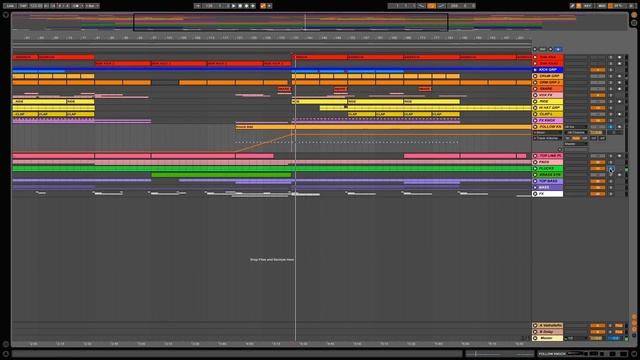Toggle the browser show/hide circle top-left
The height and width of the screenshot is (360, 640).
click(x=6, y=15)
